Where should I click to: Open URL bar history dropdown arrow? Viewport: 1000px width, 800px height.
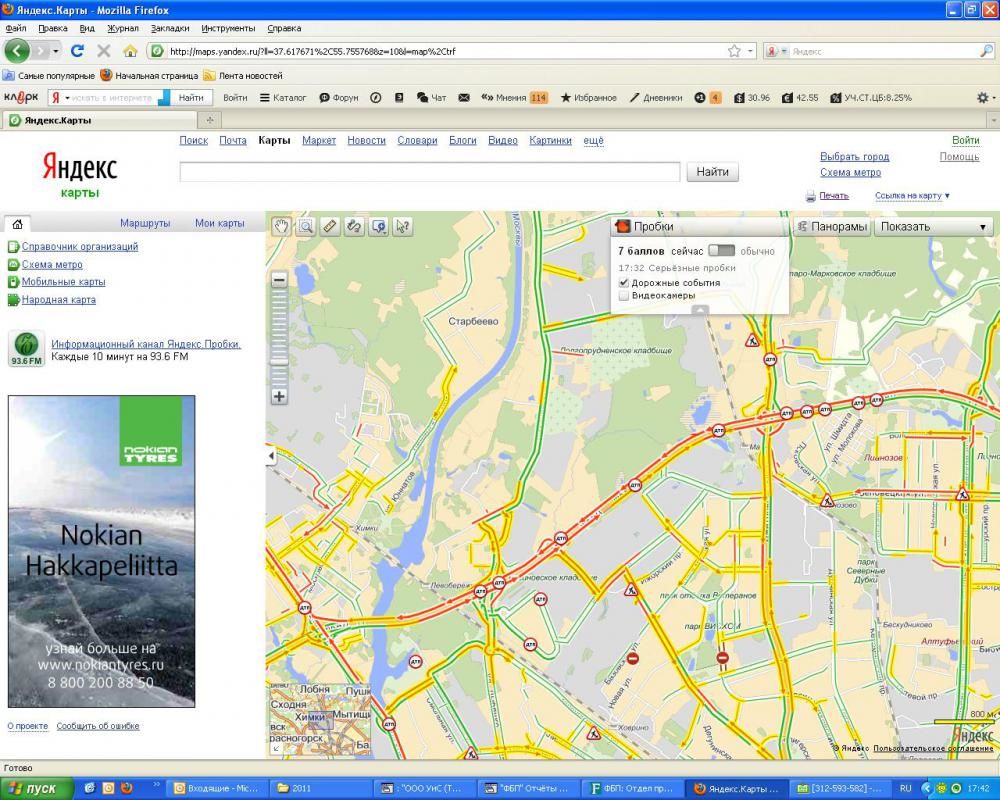click(751, 51)
